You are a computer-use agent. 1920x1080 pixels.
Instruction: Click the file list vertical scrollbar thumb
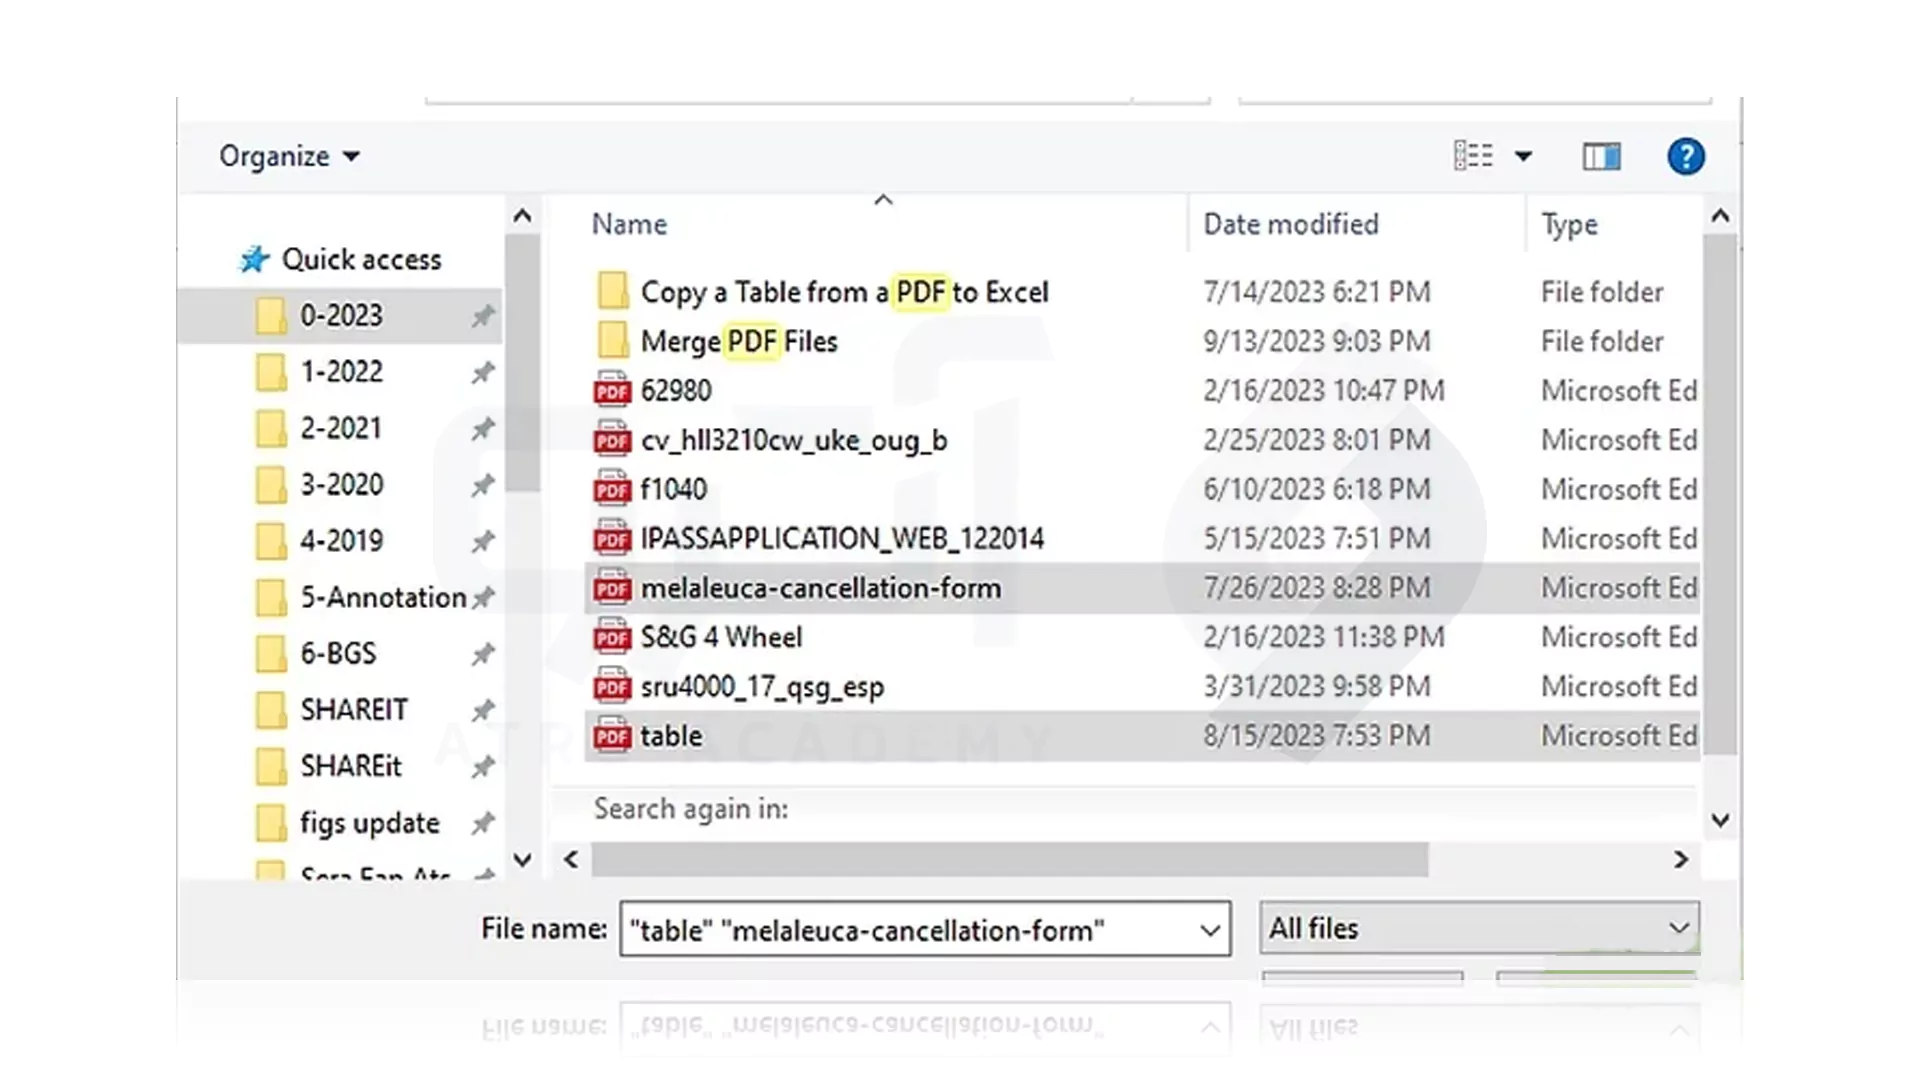tap(1720, 495)
